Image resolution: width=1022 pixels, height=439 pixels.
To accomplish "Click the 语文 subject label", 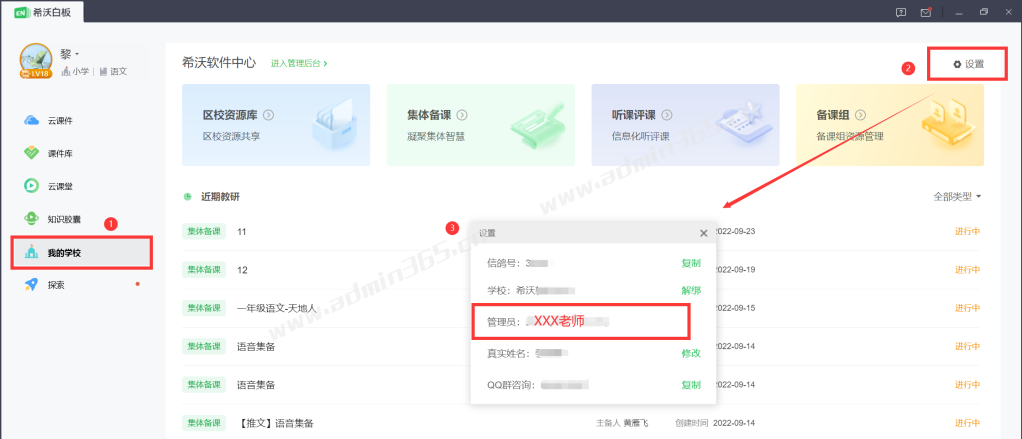I will point(113,72).
